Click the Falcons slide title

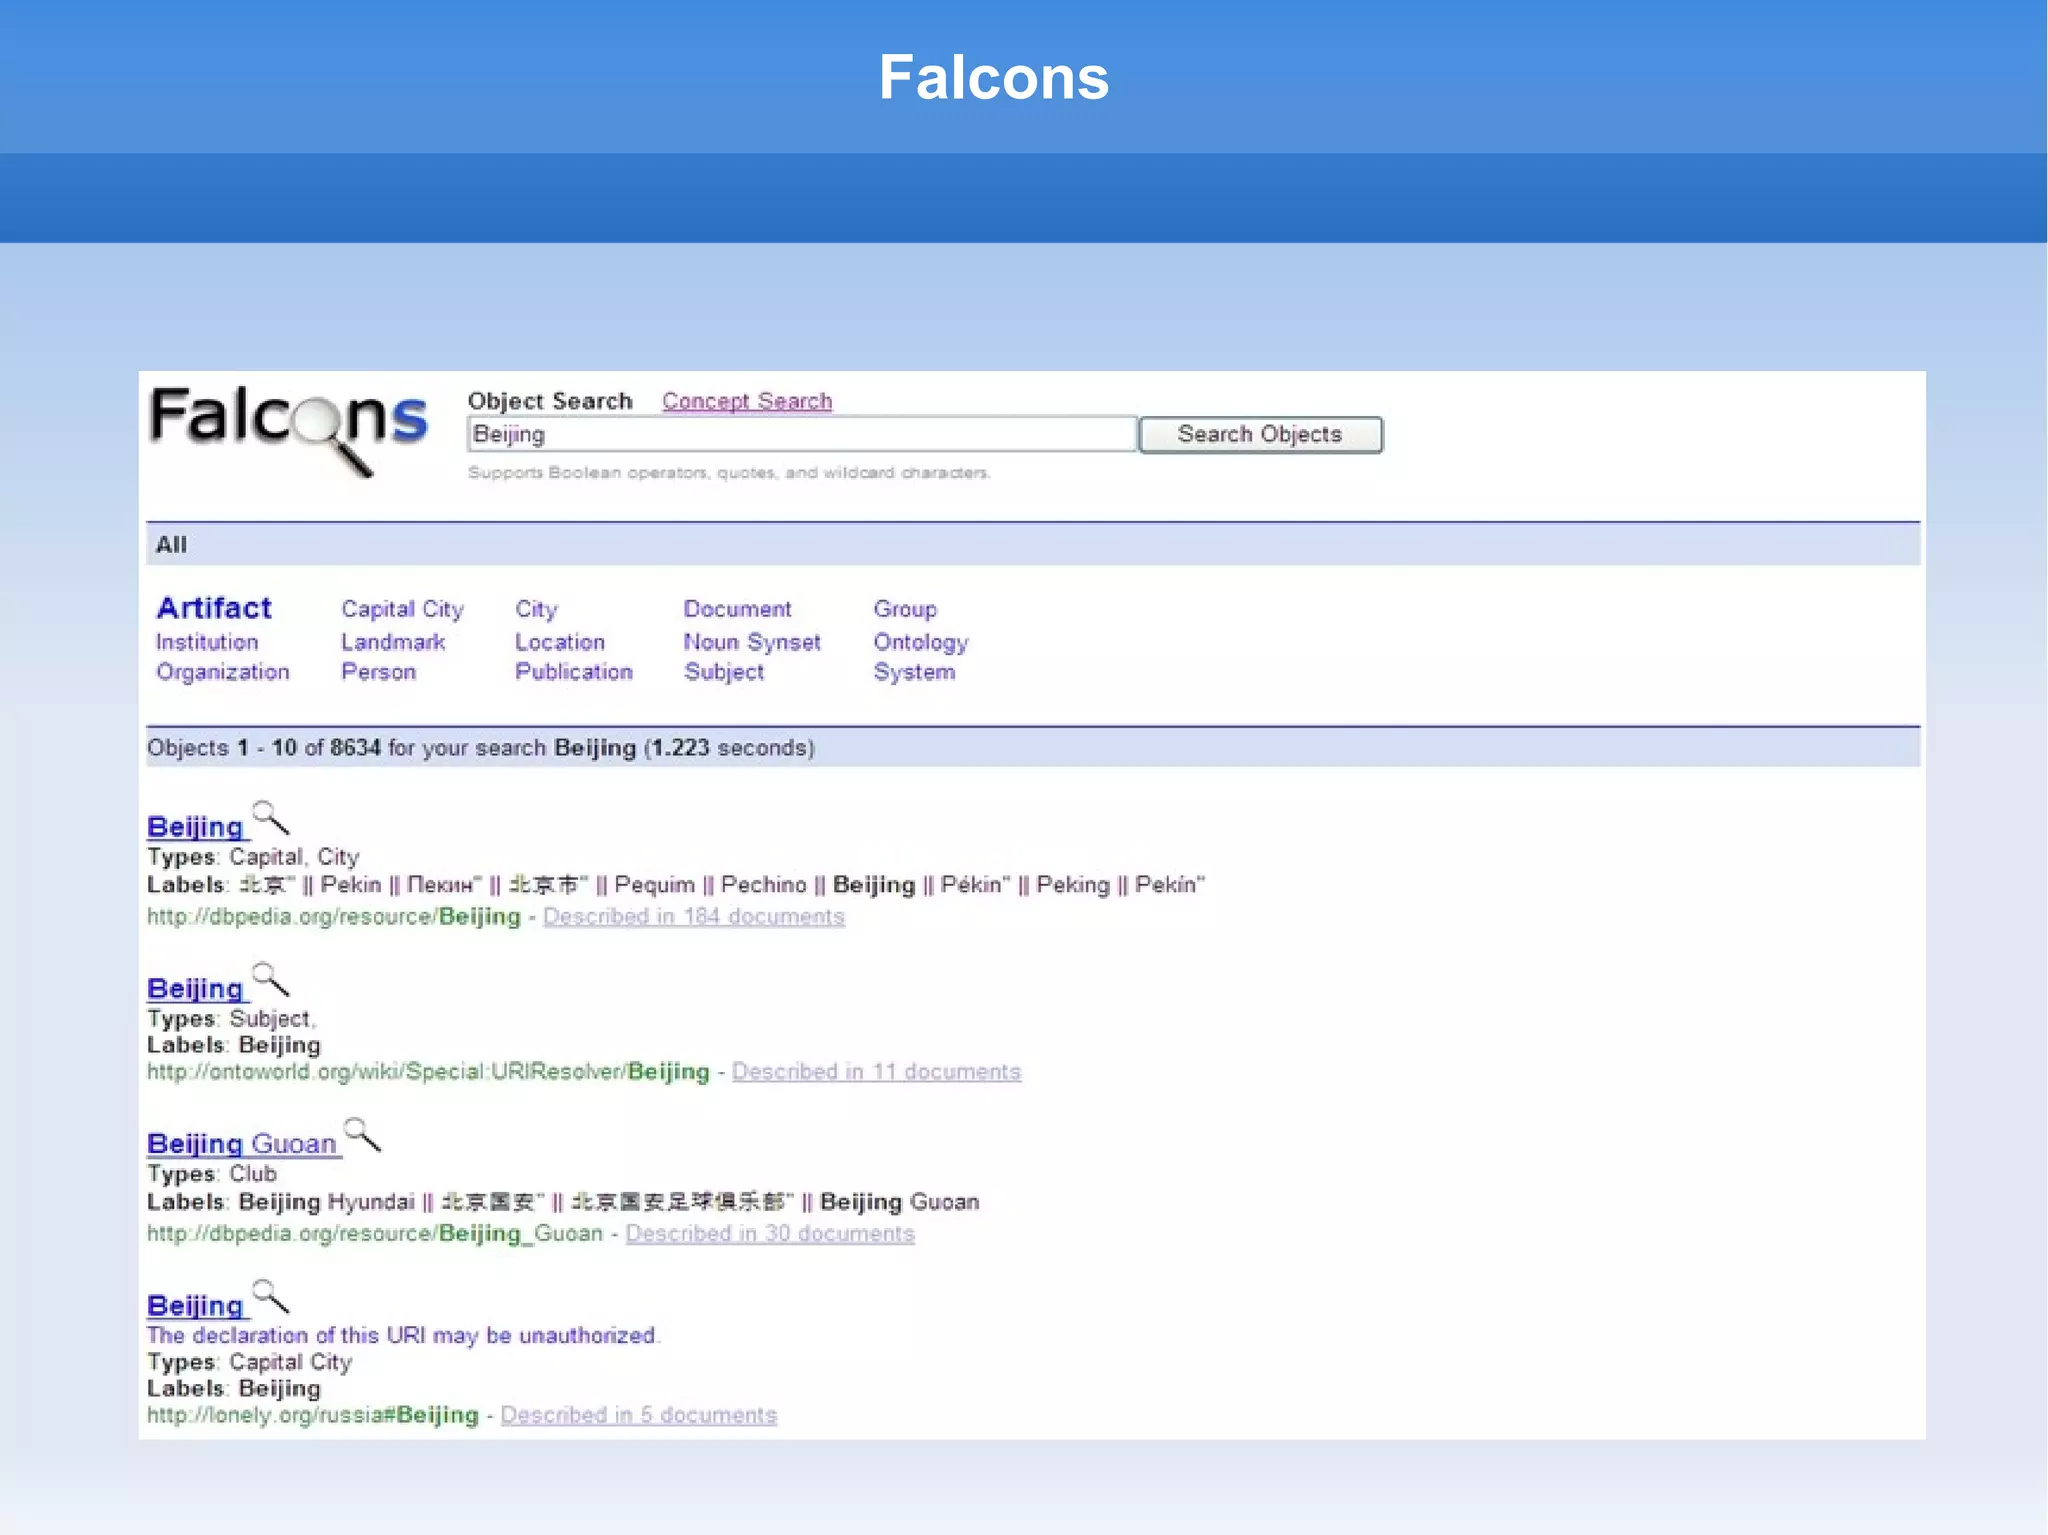pyautogui.click(x=994, y=77)
